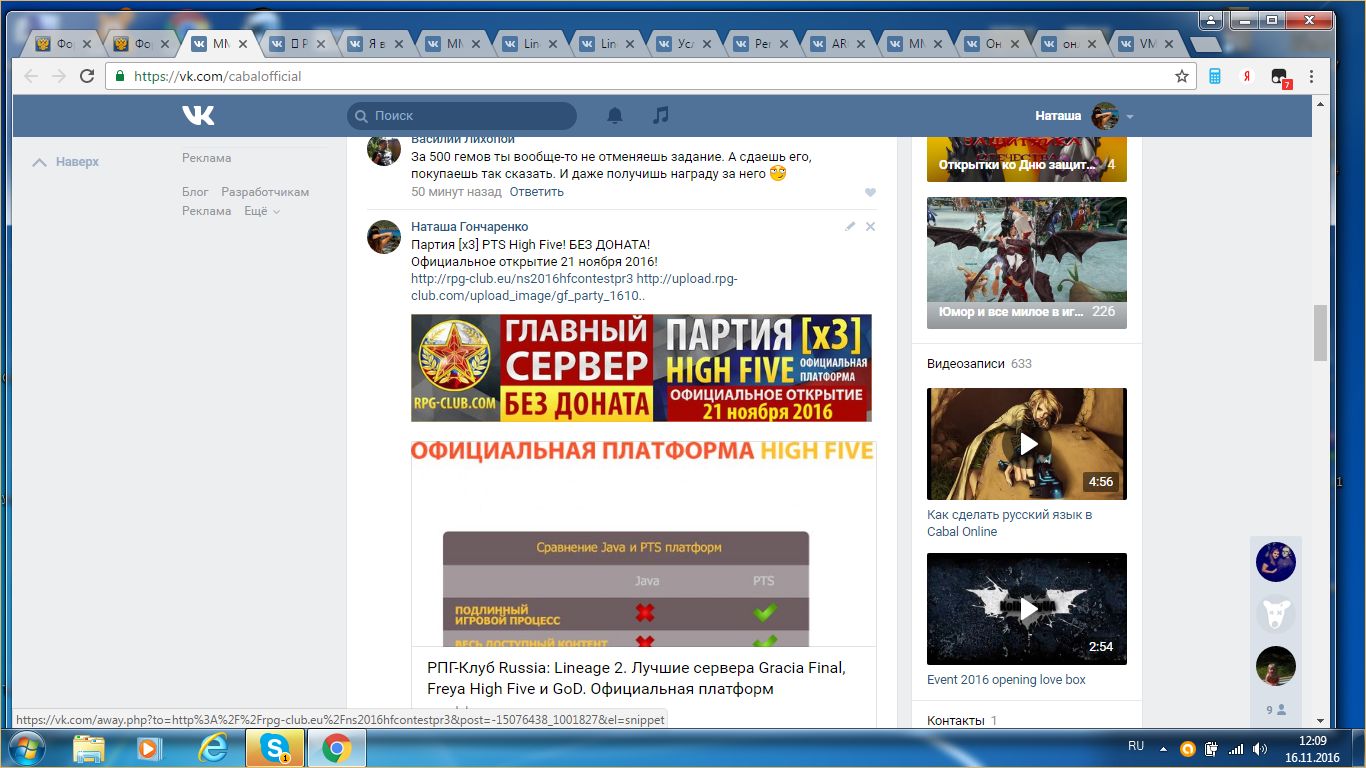Delete Наташа Гончаренко's post with the X icon

870,227
